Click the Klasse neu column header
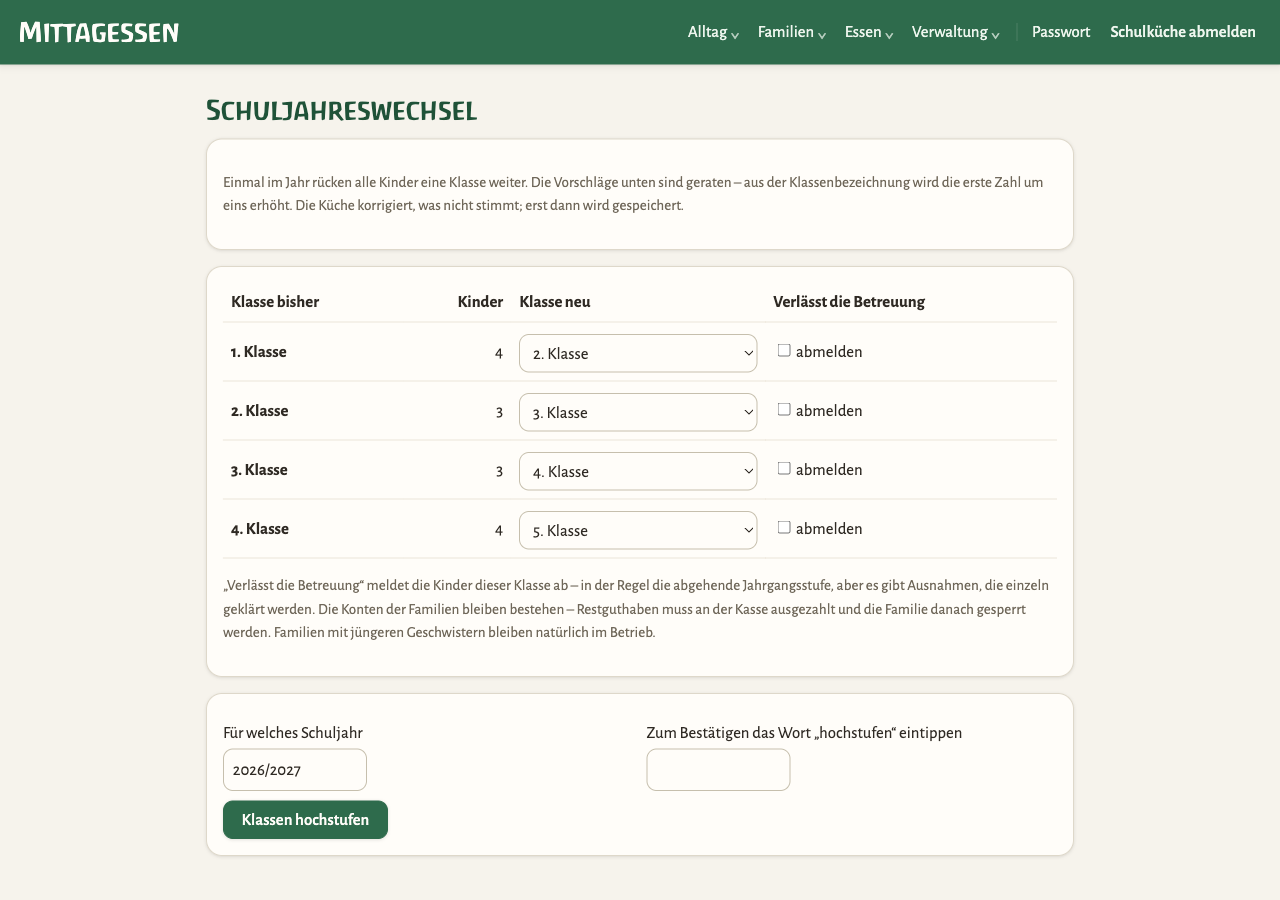Image resolution: width=1280 pixels, height=900 pixels. point(555,302)
